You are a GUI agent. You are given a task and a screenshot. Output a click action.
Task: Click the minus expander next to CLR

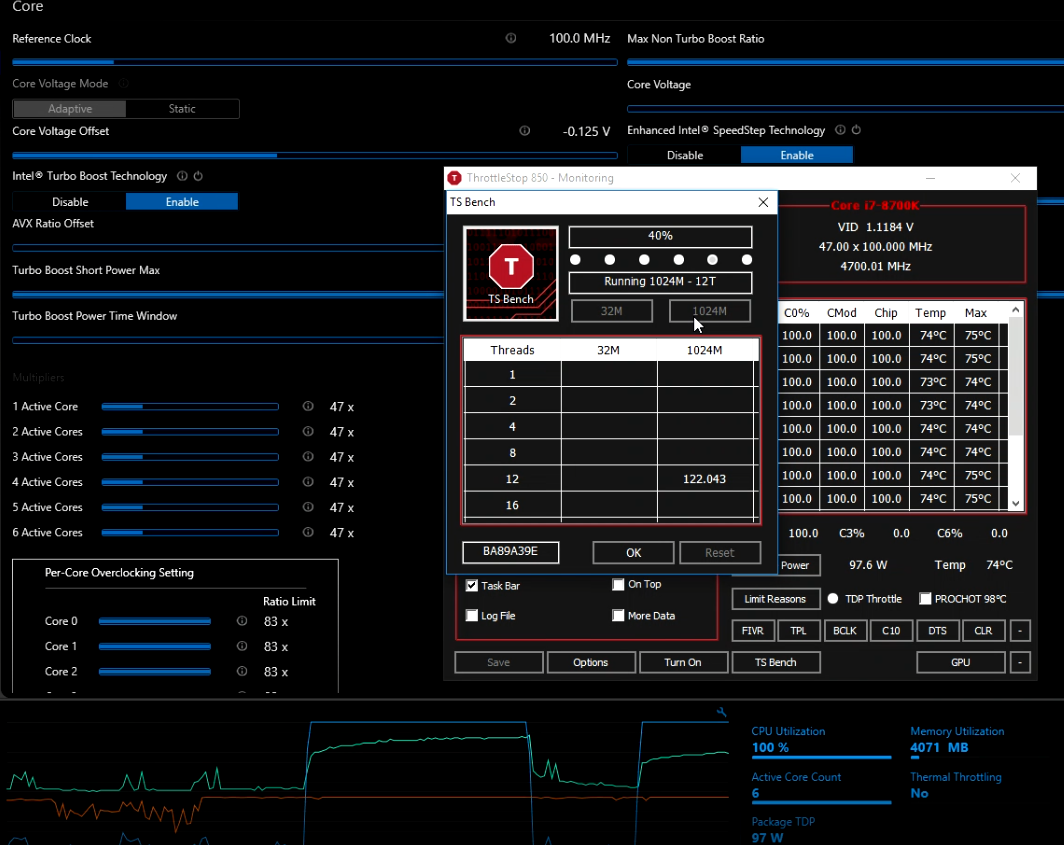[x=1019, y=631]
